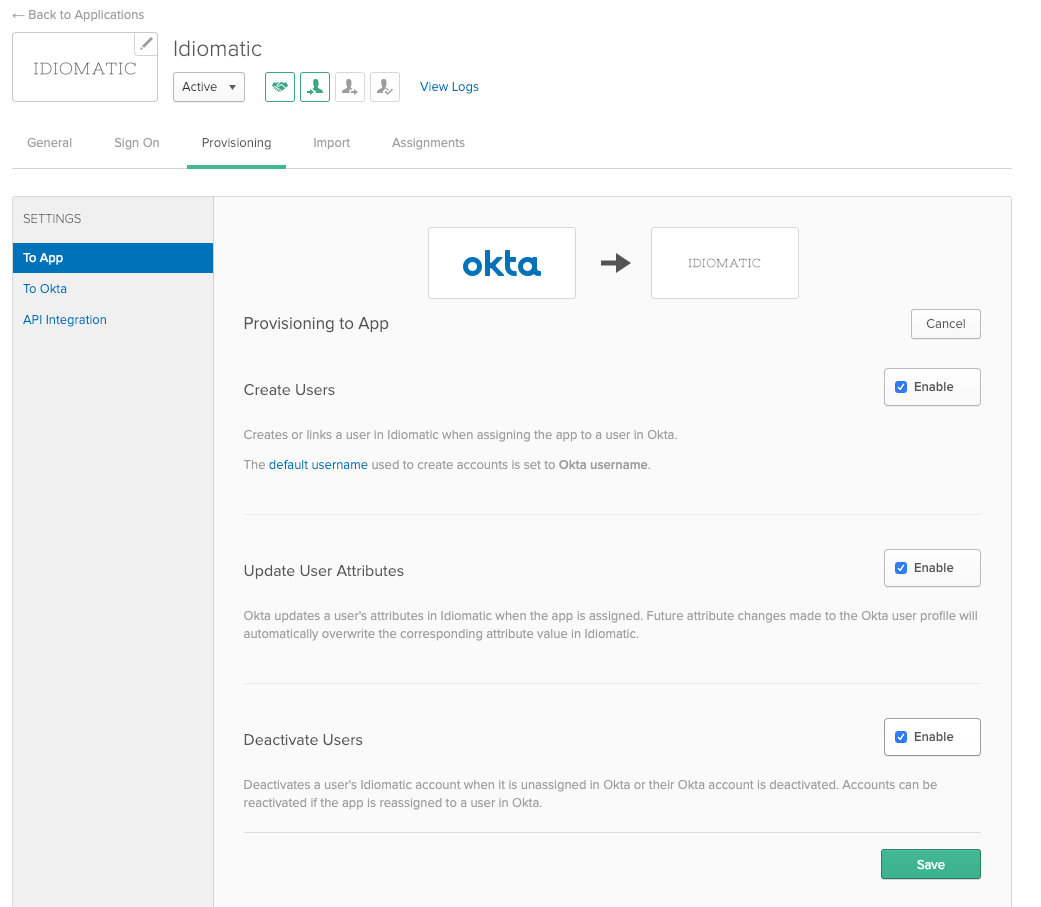
Task: Open the Active status dropdown
Action: pos(208,87)
